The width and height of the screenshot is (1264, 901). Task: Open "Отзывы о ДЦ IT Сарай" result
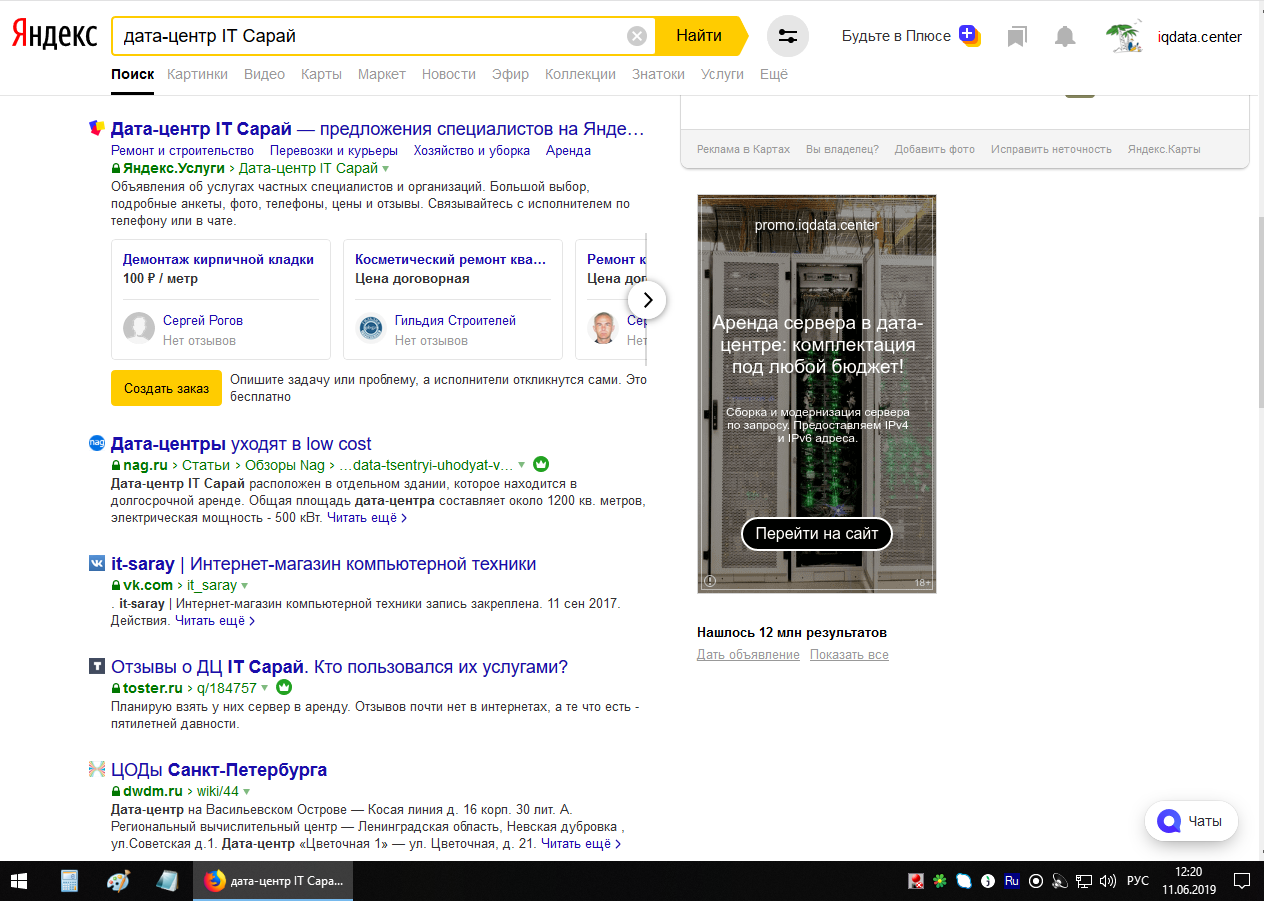click(339, 667)
